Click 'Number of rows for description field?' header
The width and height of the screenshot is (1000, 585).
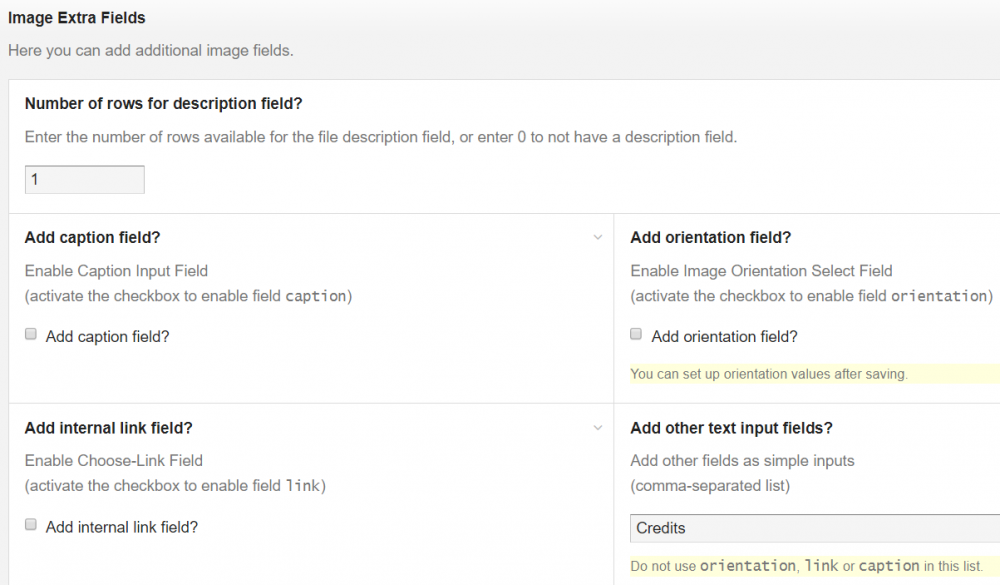(x=163, y=104)
